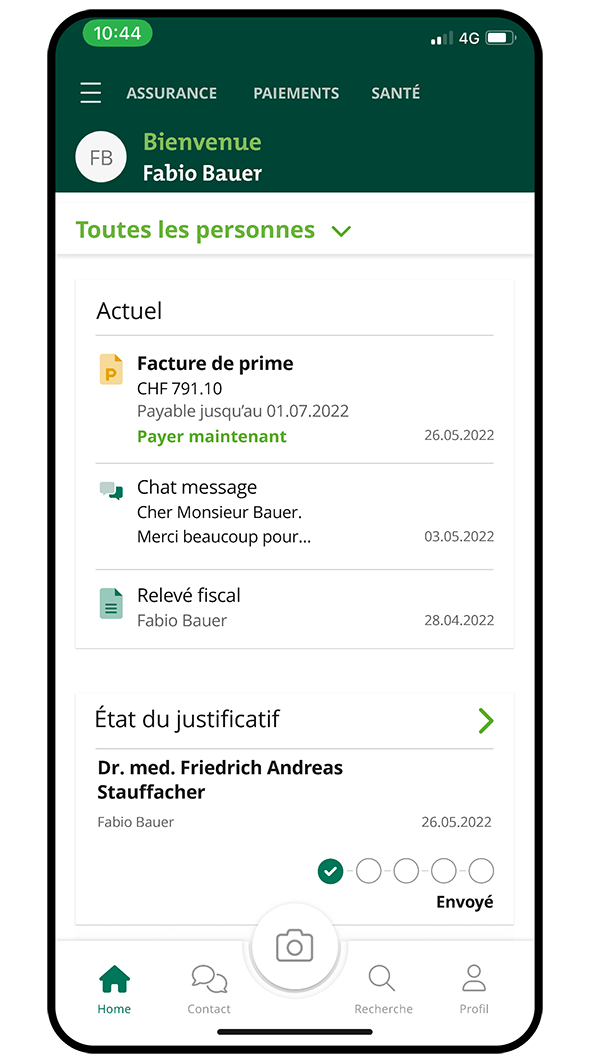
Task: Open the Facture de prime entry
Action: [295, 399]
